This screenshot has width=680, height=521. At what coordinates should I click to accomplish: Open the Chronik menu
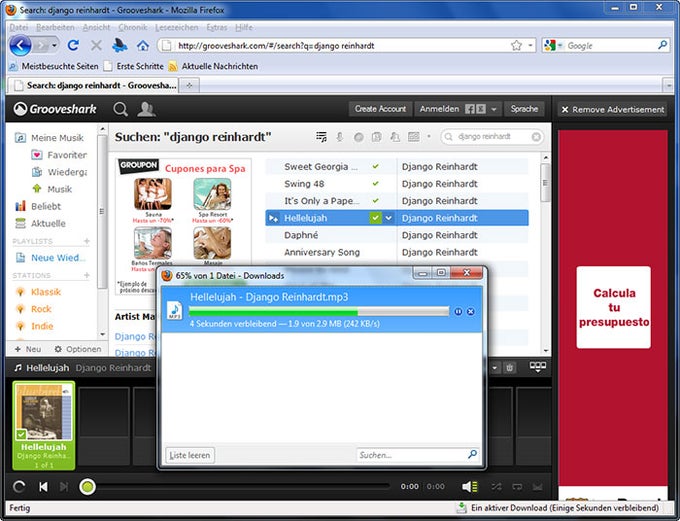coord(133,27)
